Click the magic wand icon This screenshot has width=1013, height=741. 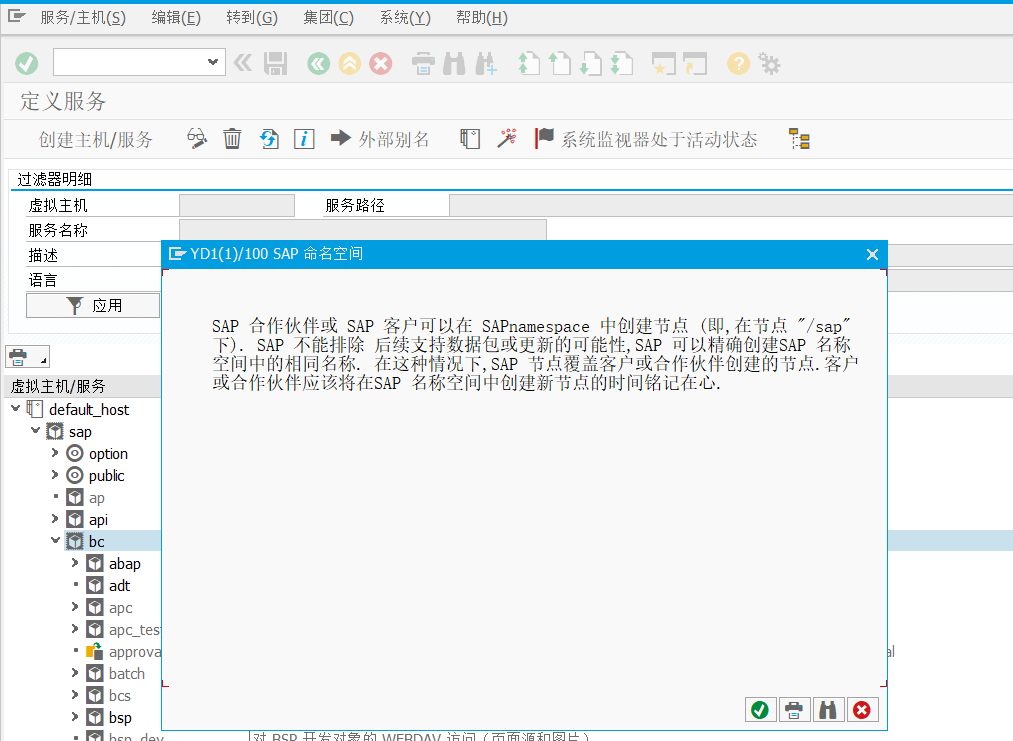(506, 138)
